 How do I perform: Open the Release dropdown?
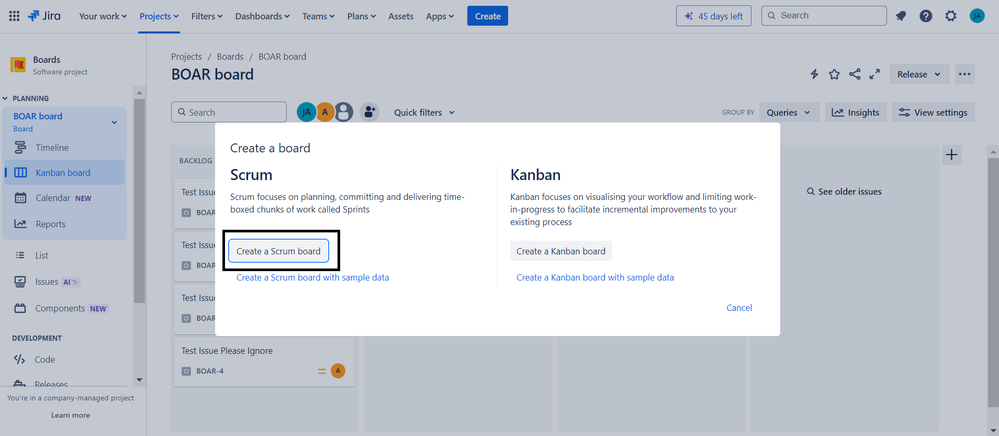coord(919,75)
